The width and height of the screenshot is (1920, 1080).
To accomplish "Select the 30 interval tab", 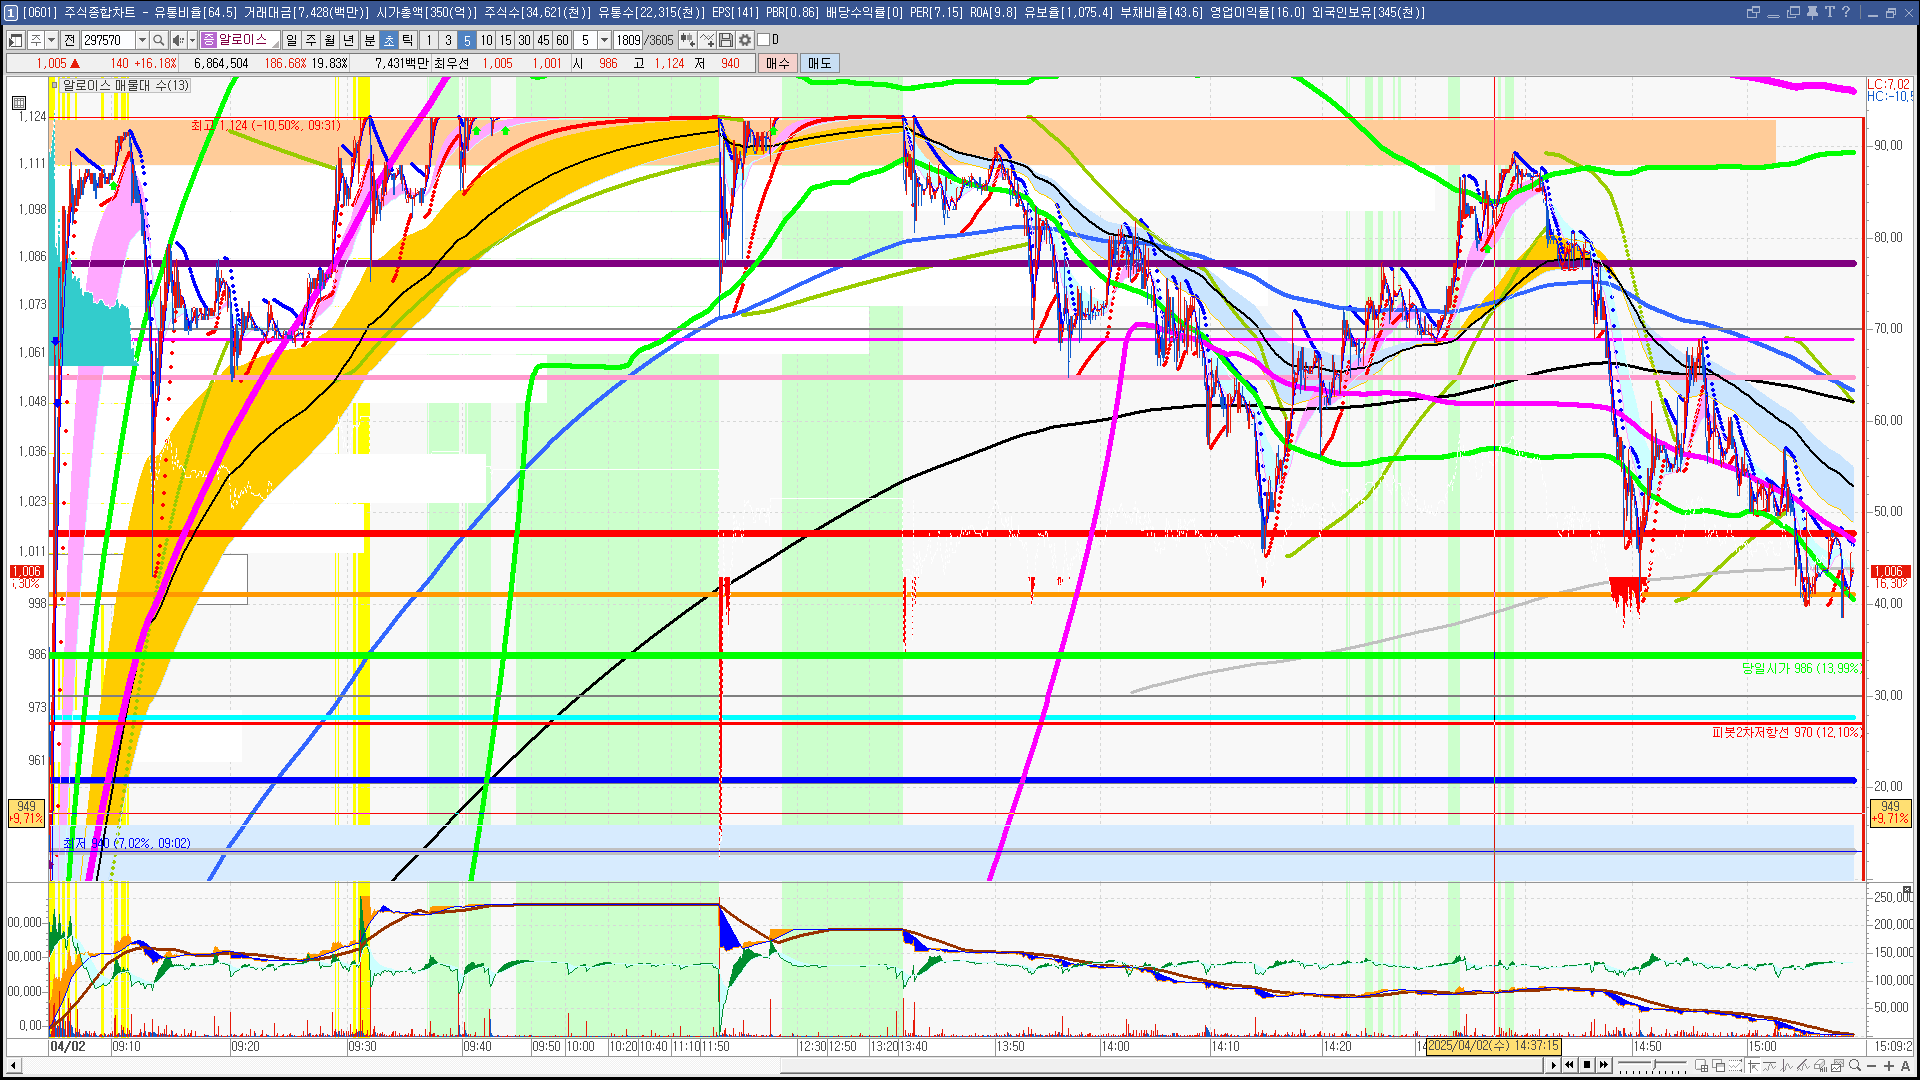I will [524, 40].
